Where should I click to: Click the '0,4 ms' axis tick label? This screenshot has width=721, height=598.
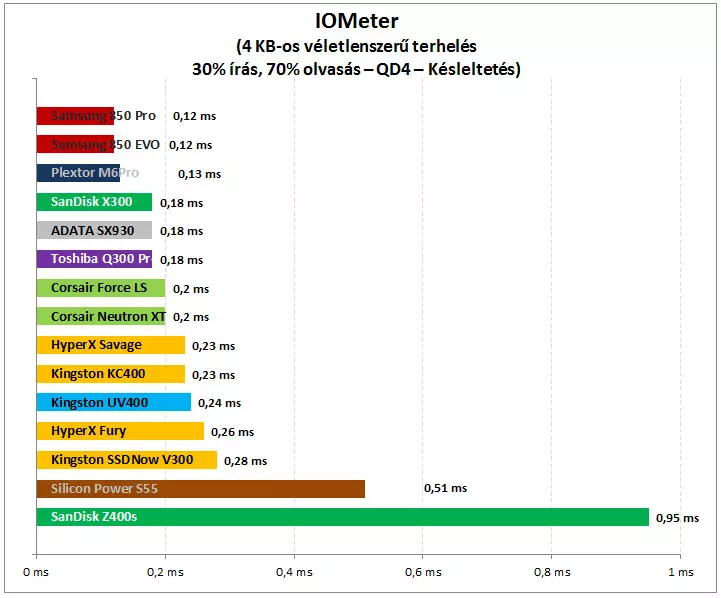294,572
